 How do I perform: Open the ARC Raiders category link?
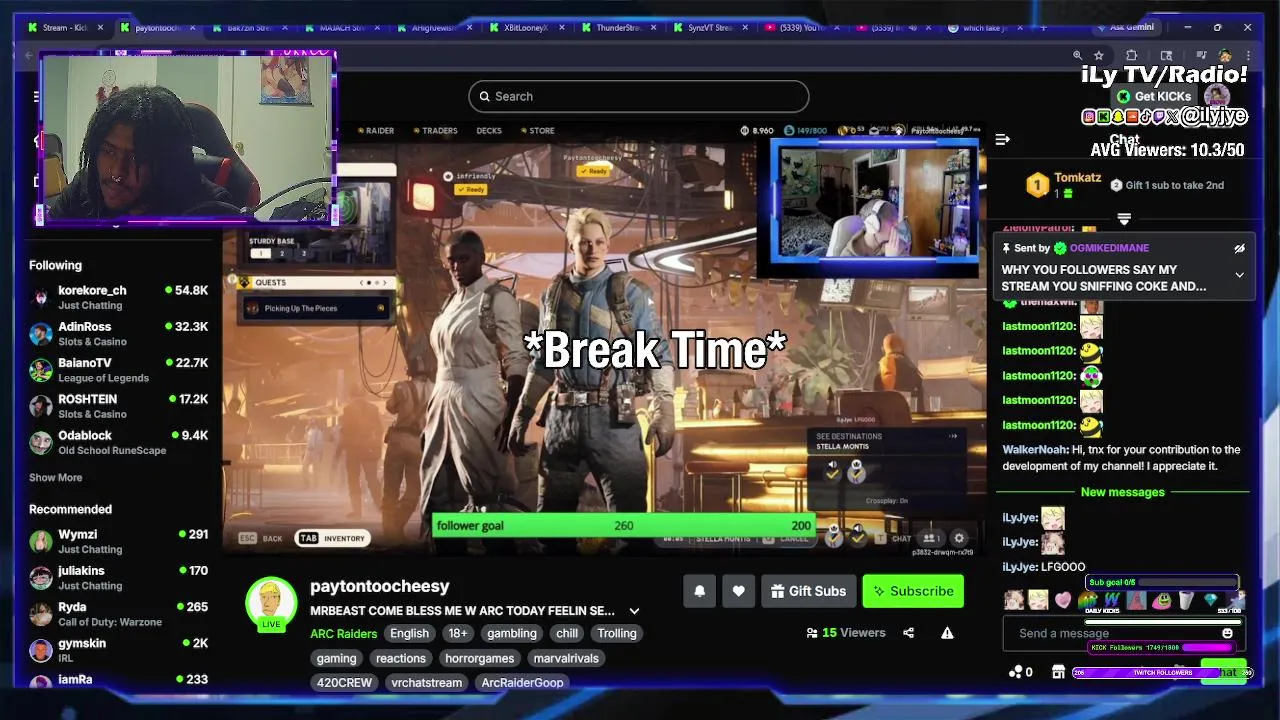343,633
